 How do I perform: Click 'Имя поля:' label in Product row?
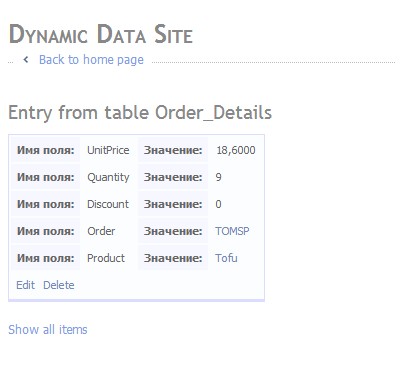click(46, 258)
